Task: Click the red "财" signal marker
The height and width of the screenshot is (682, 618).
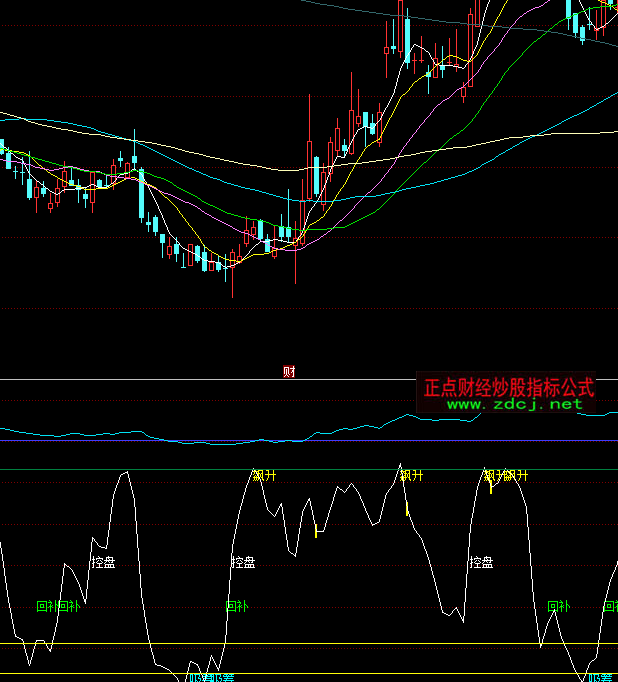Action: click(x=289, y=372)
